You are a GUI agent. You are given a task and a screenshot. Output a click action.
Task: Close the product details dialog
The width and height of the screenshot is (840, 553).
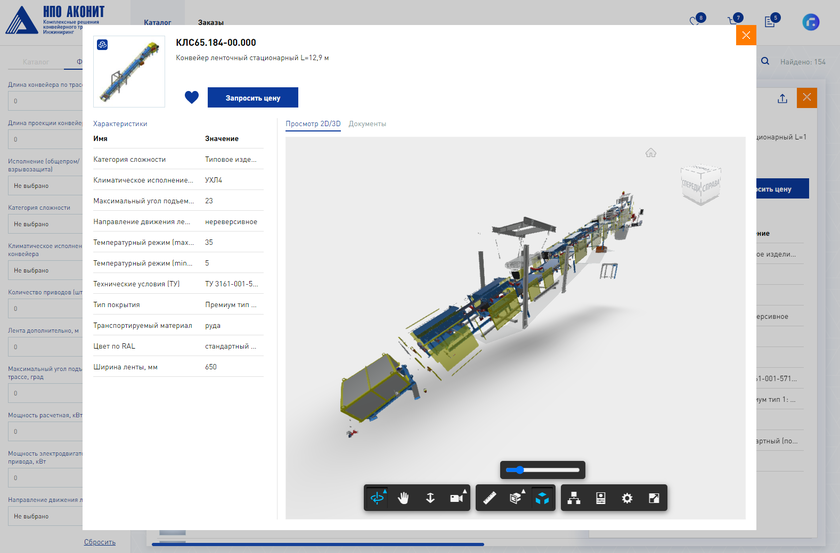(x=745, y=35)
